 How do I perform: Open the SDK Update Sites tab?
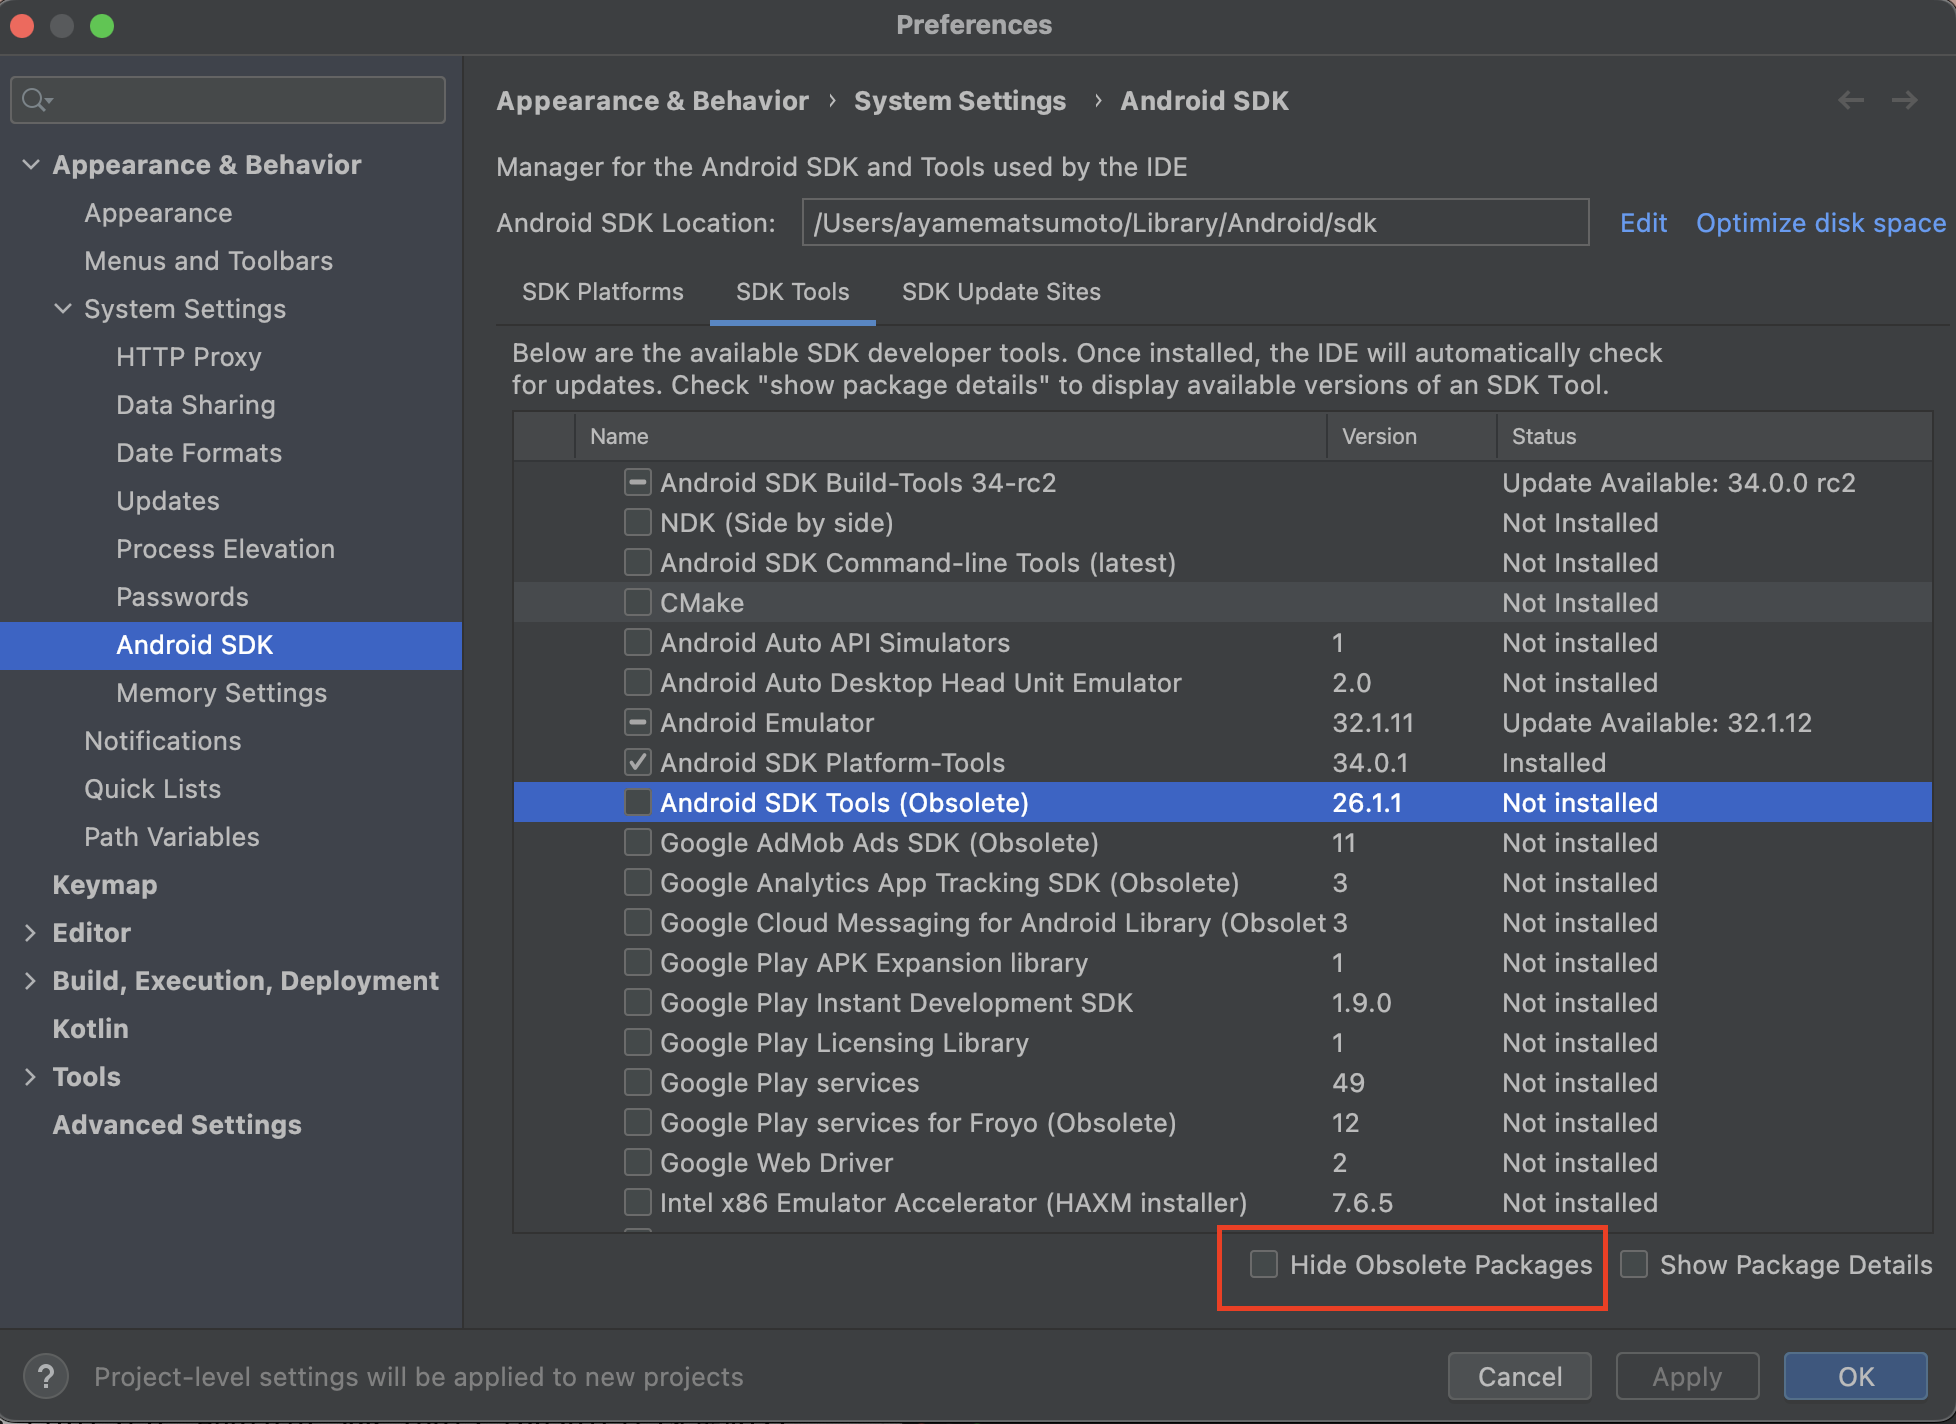click(x=1000, y=292)
